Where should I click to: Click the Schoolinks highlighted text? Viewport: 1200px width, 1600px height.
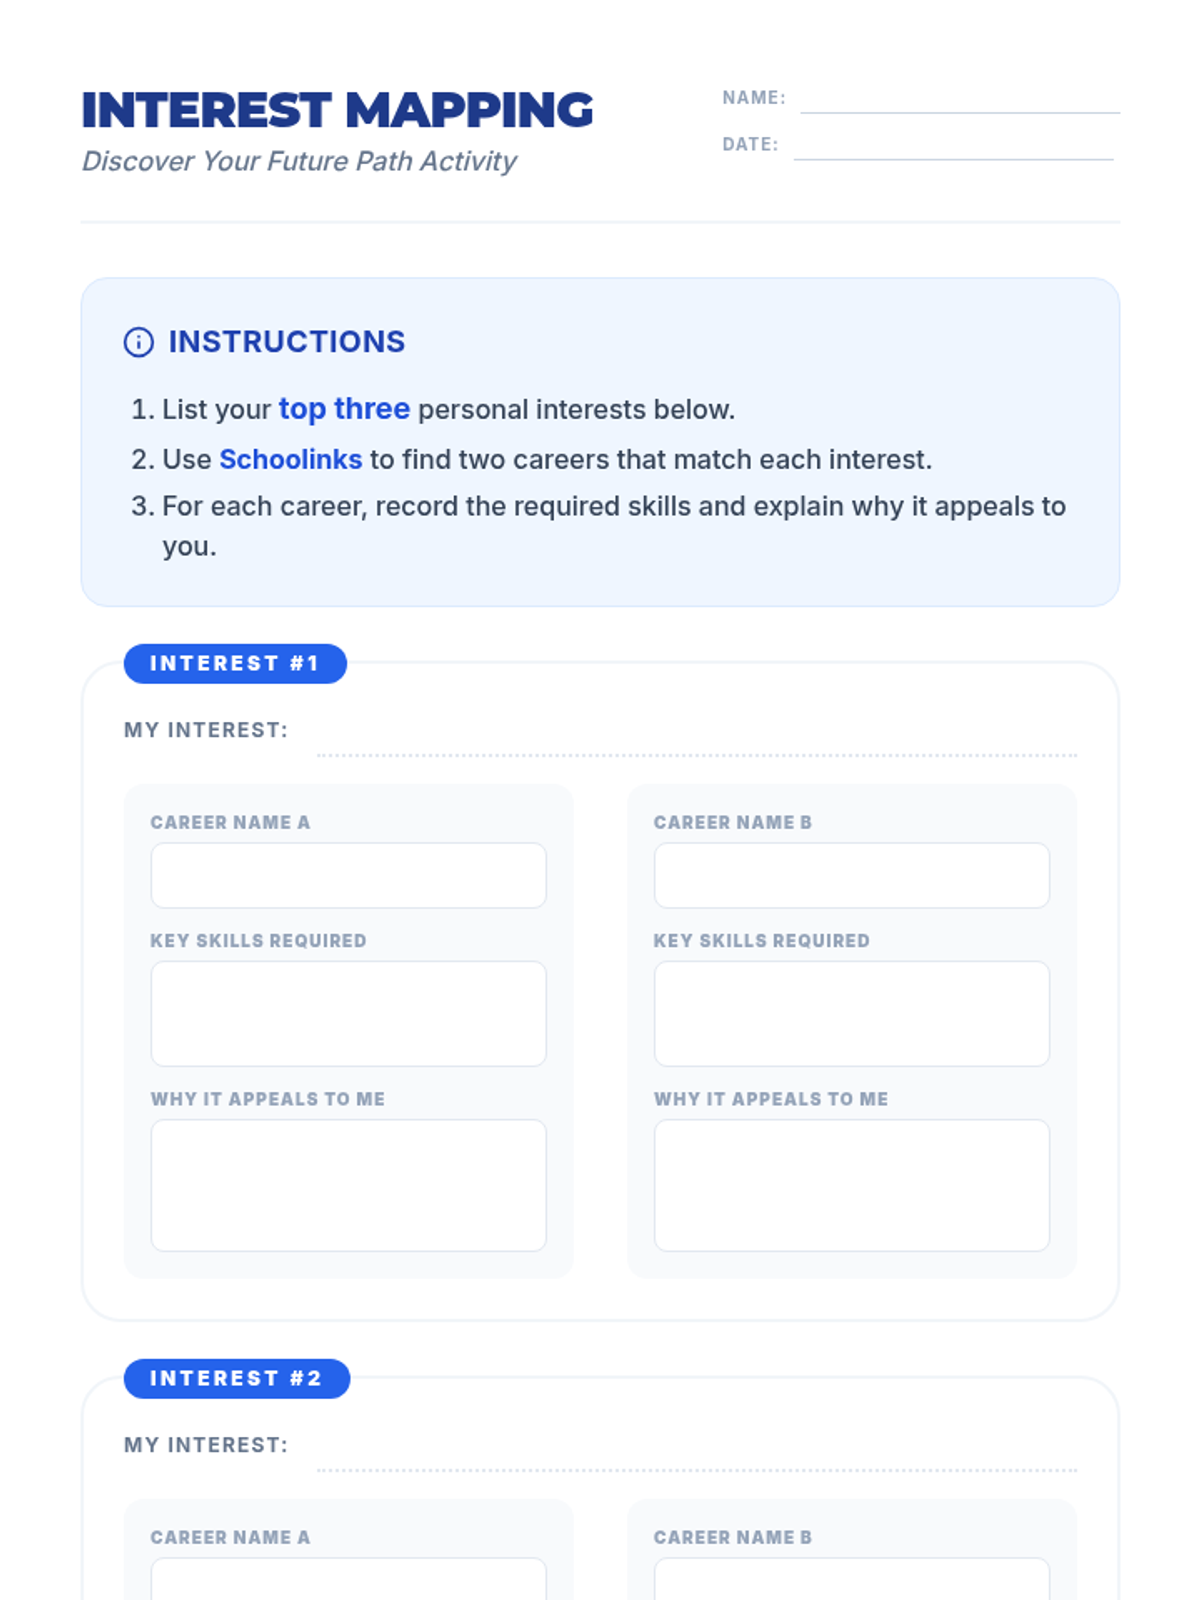[x=290, y=459]
